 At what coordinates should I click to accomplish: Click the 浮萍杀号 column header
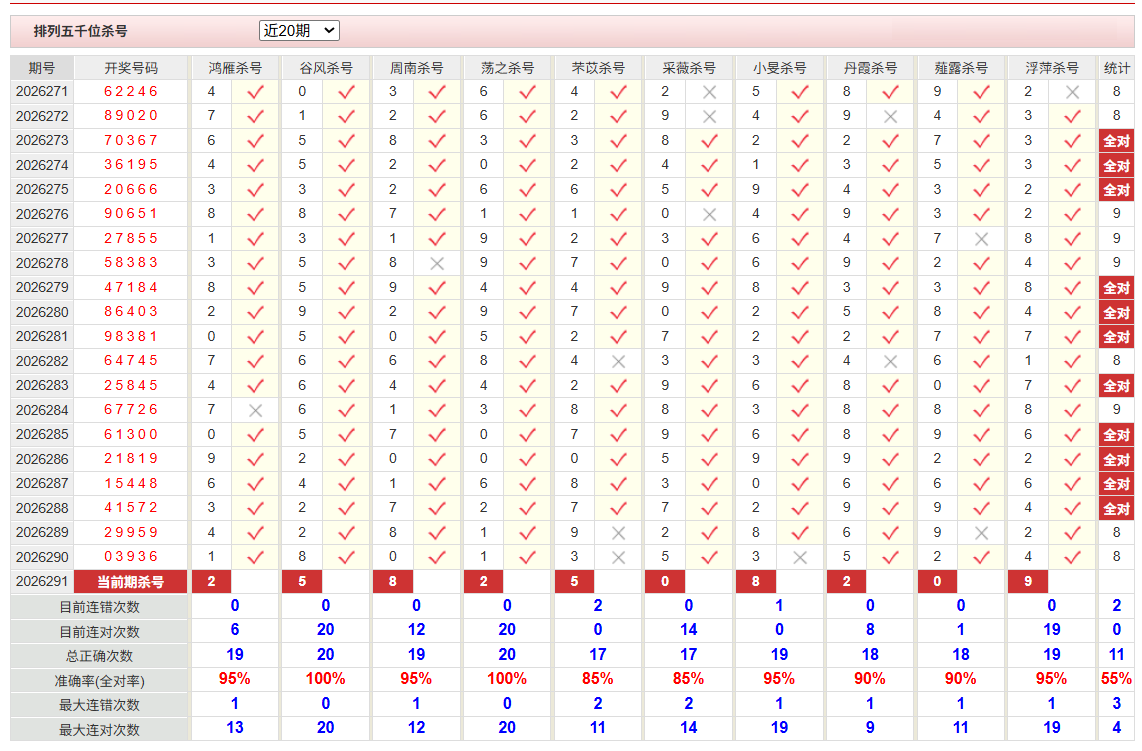click(1052, 68)
